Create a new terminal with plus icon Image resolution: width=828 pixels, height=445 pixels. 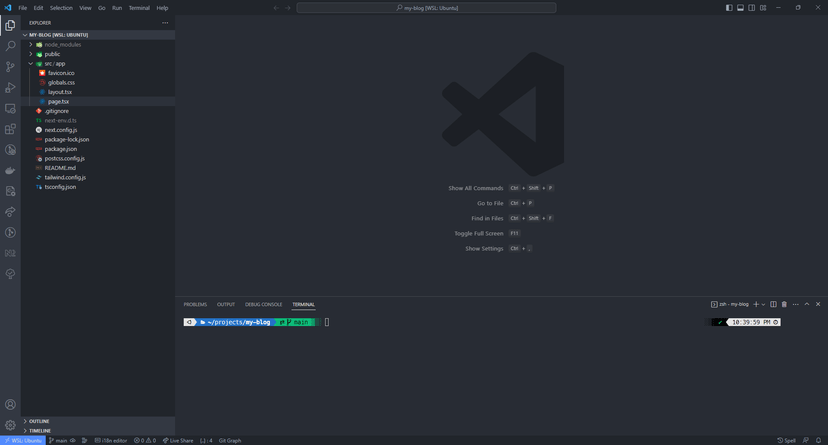click(x=756, y=304)
